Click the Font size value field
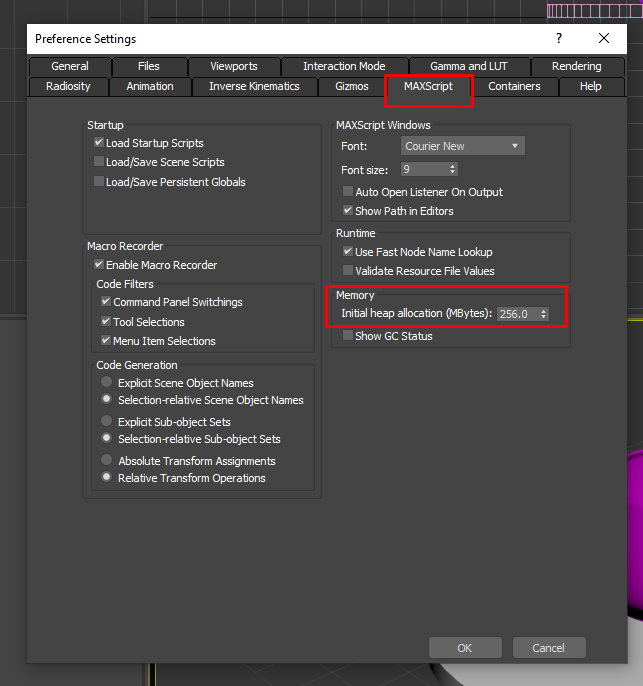 coord(424,169)
